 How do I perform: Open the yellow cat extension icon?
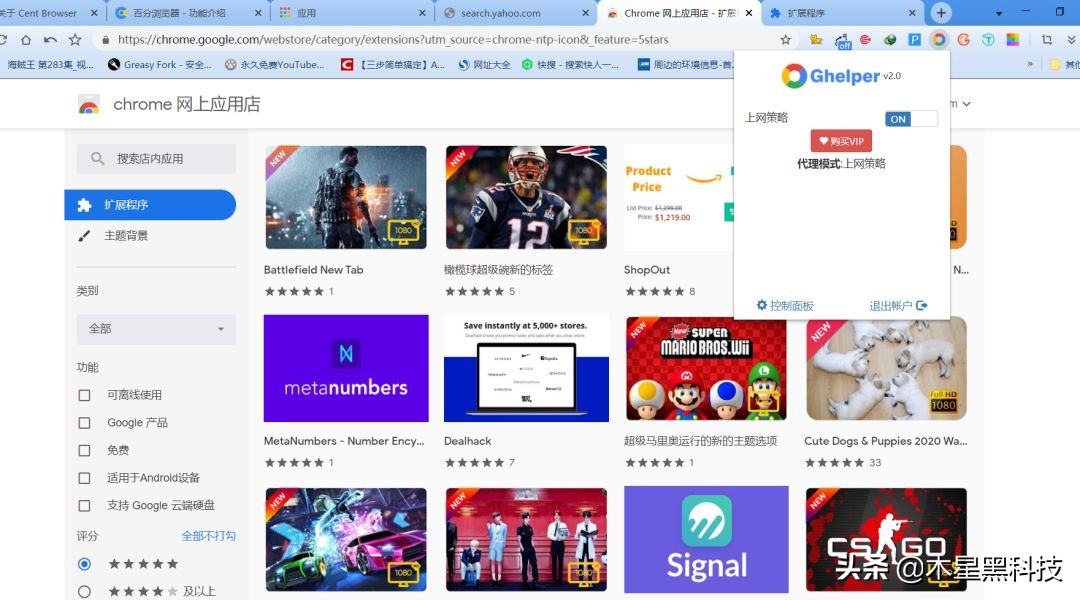(816, 40)
